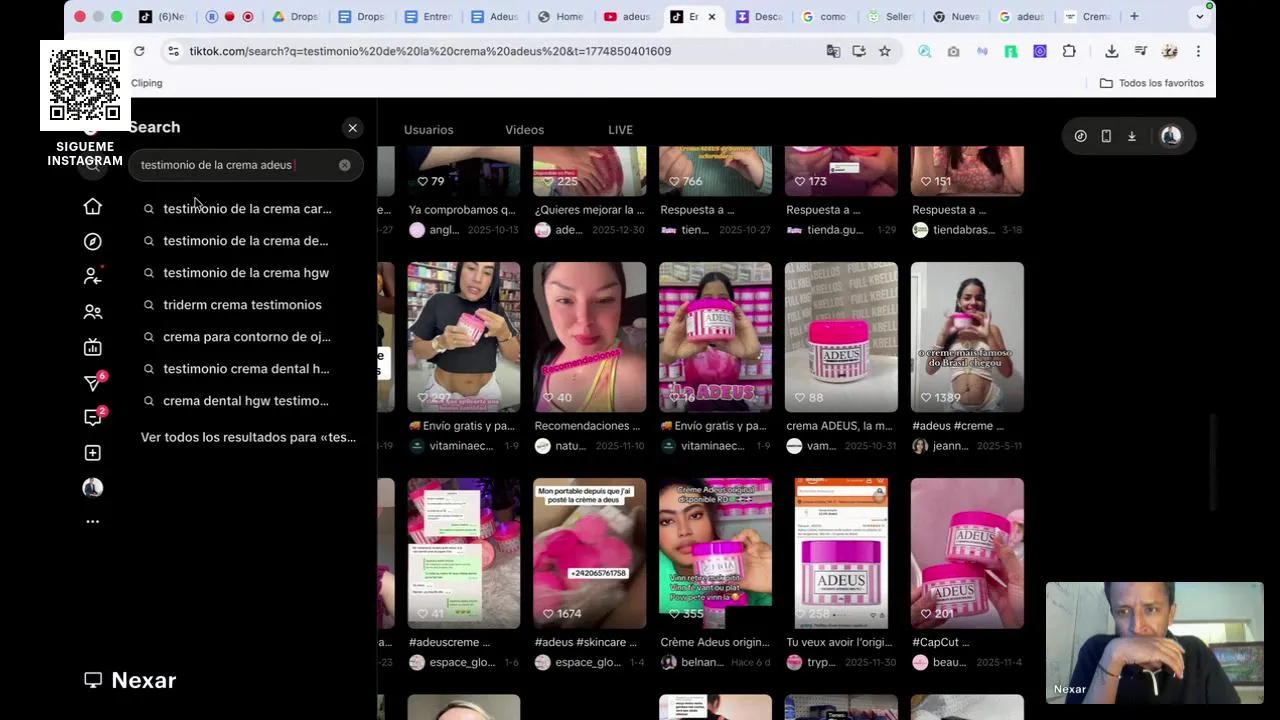Open user link 'belnan...'
1280x720 pixels.
coord(702,662)
